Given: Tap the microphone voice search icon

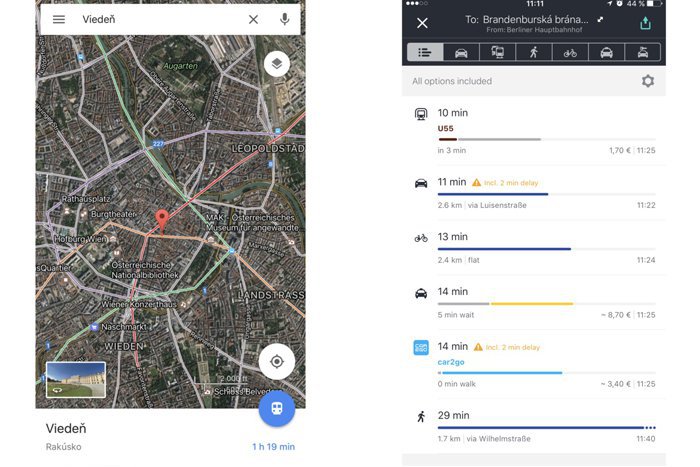Looking at the screenshot, I should 285,19.
